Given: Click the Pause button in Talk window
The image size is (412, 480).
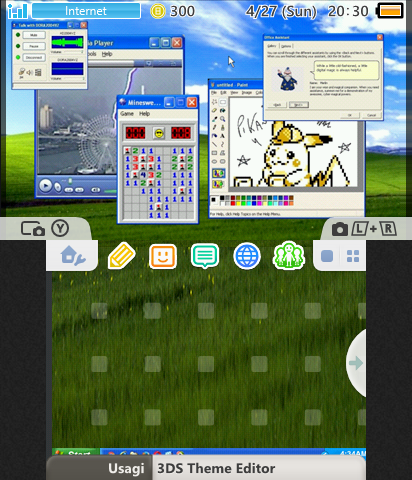Looking at the screenshot, I should point(34,46).
